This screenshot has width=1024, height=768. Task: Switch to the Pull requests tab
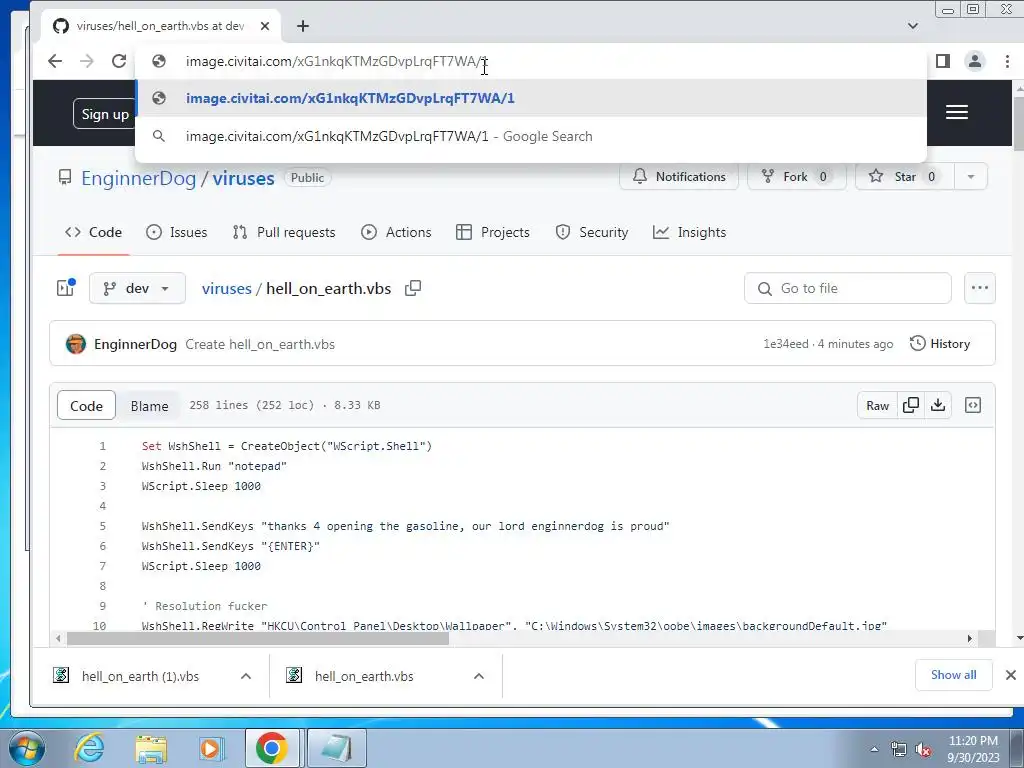click(x=284, y=232)
